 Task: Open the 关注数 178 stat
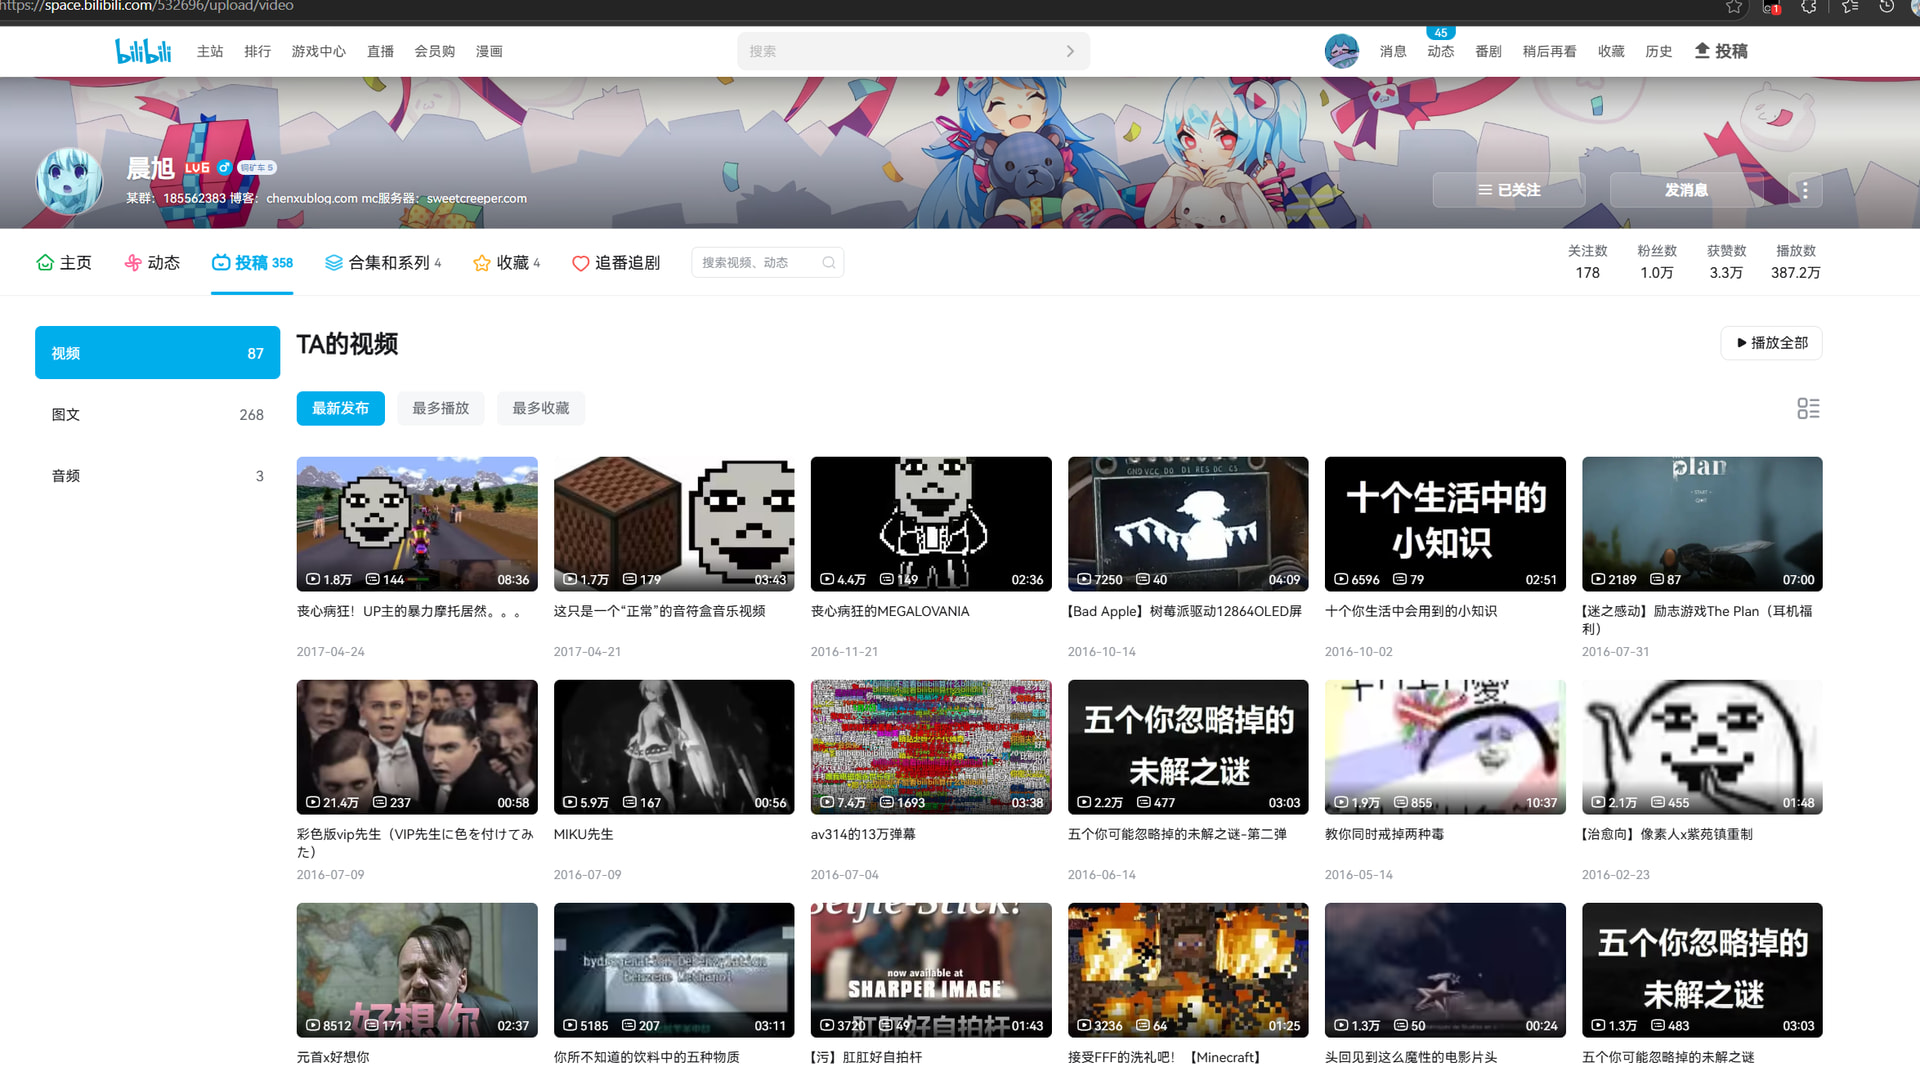point(1587,262)
